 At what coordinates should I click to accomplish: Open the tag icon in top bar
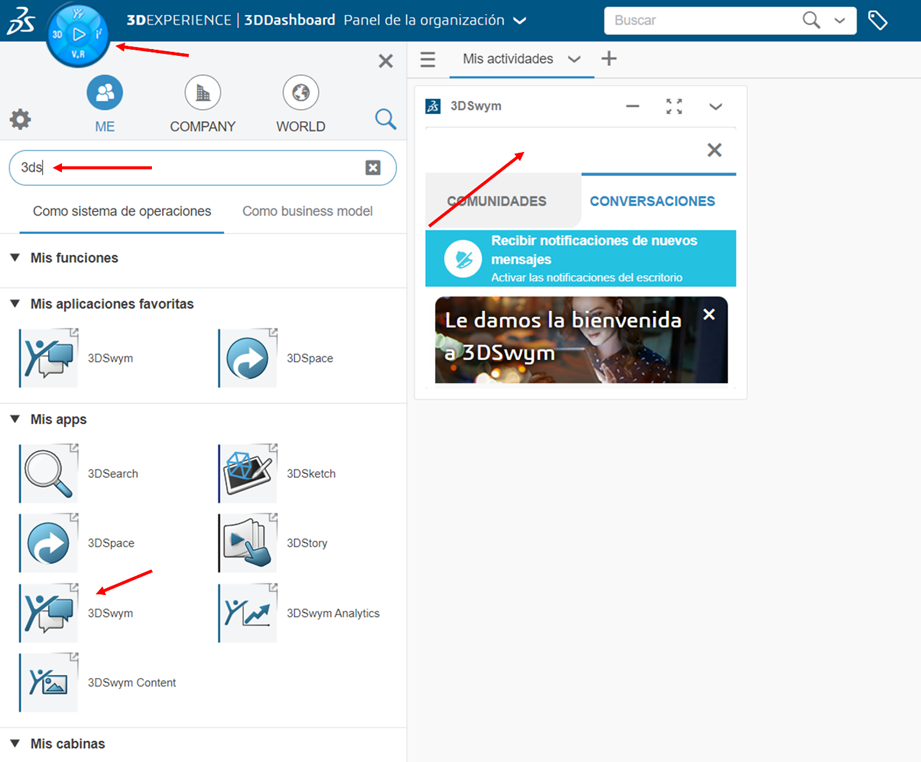tap(878, 21)
